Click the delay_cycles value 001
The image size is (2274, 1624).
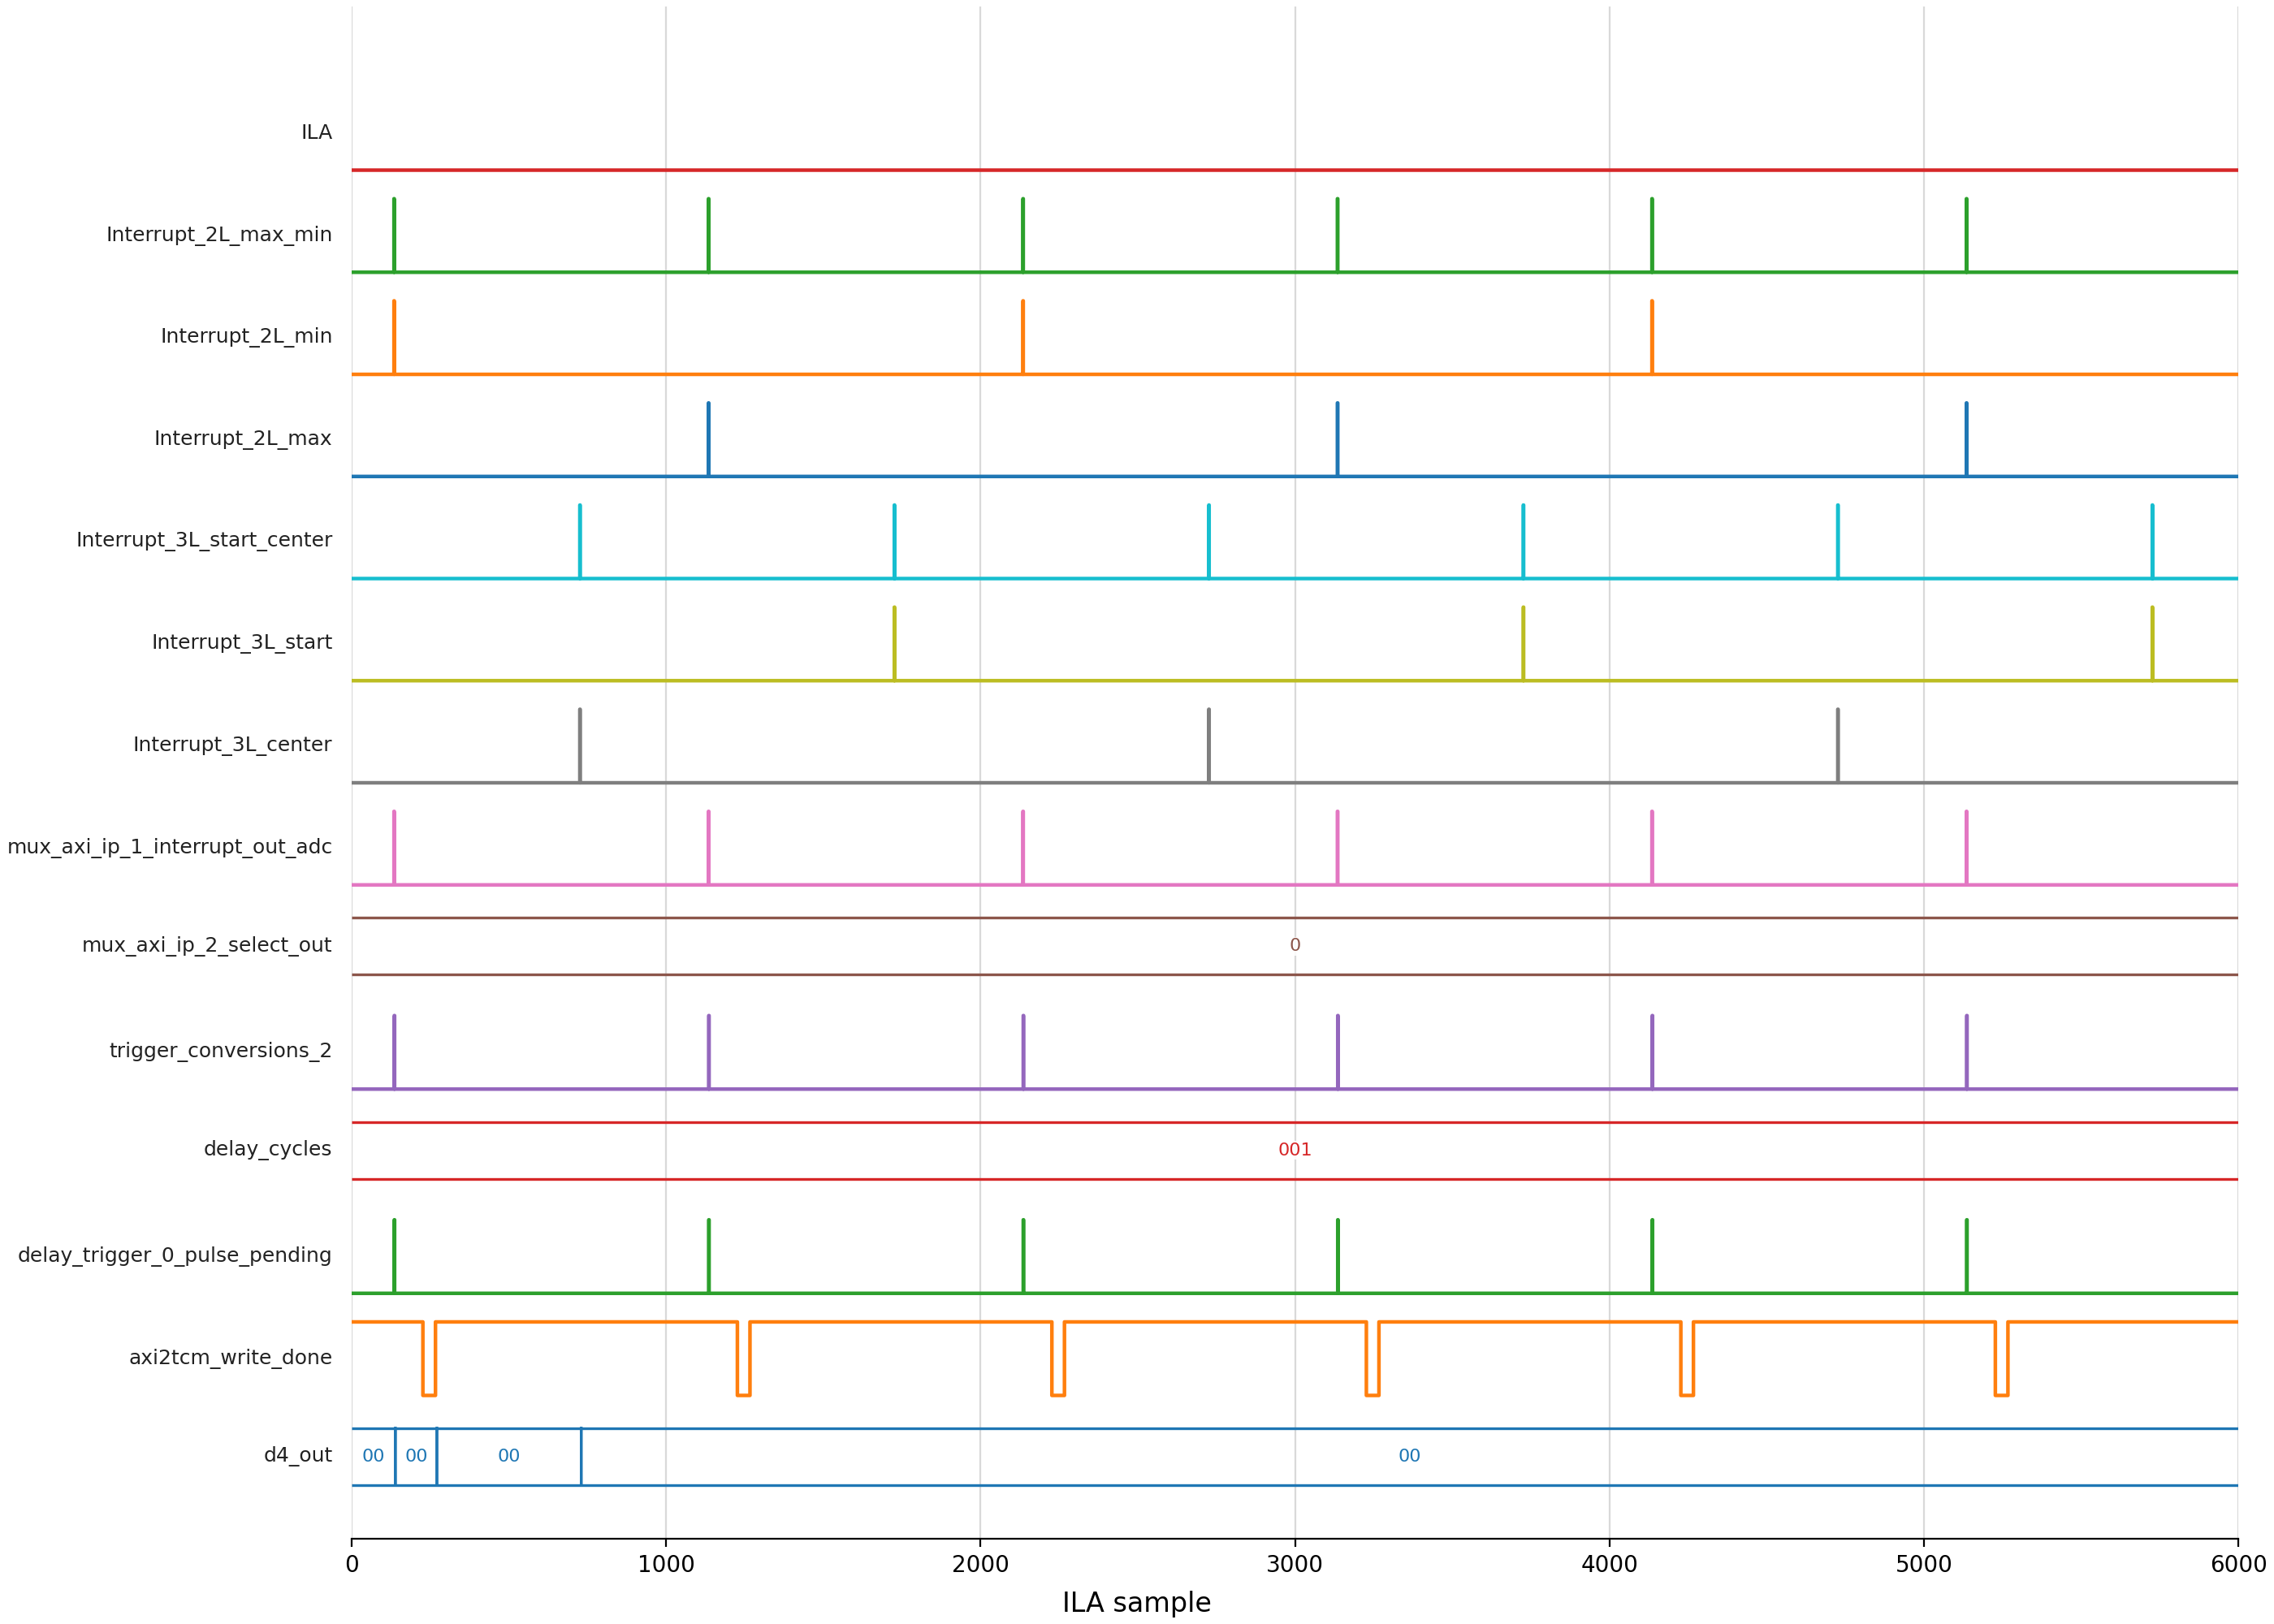point(1294,1150)
